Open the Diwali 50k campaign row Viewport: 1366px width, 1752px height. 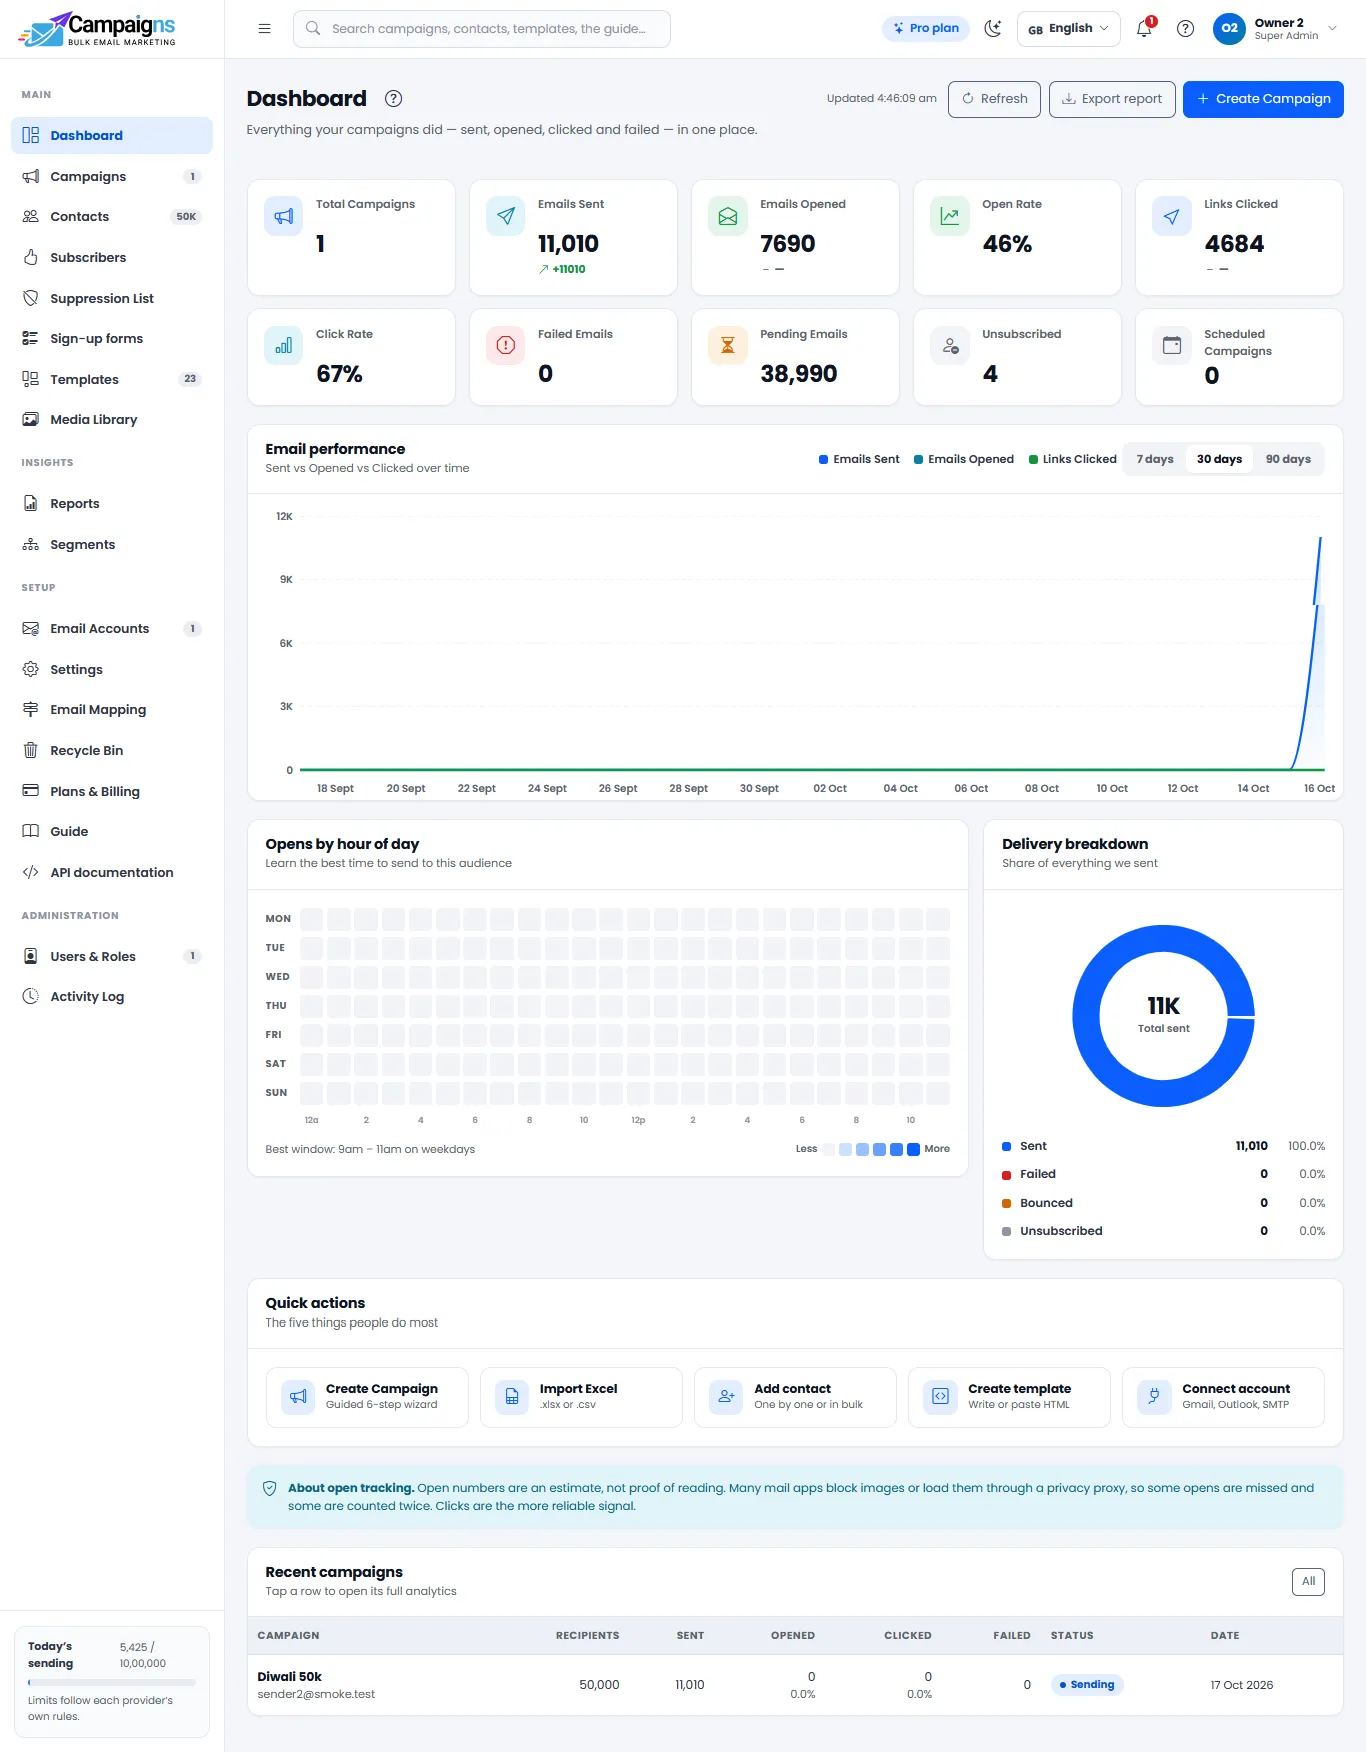click(x=795, y=1685)
